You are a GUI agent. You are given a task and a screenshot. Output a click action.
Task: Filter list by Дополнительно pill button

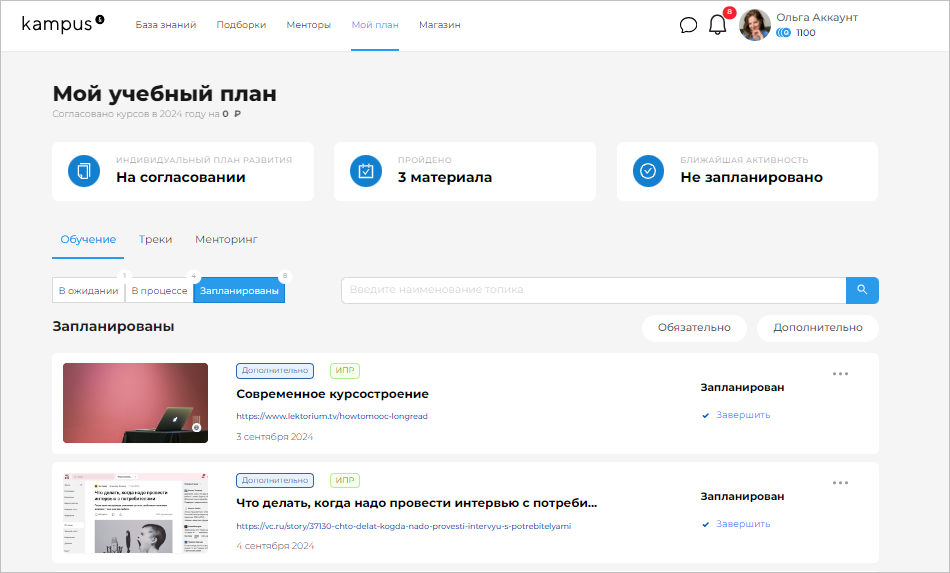point(818,328)
